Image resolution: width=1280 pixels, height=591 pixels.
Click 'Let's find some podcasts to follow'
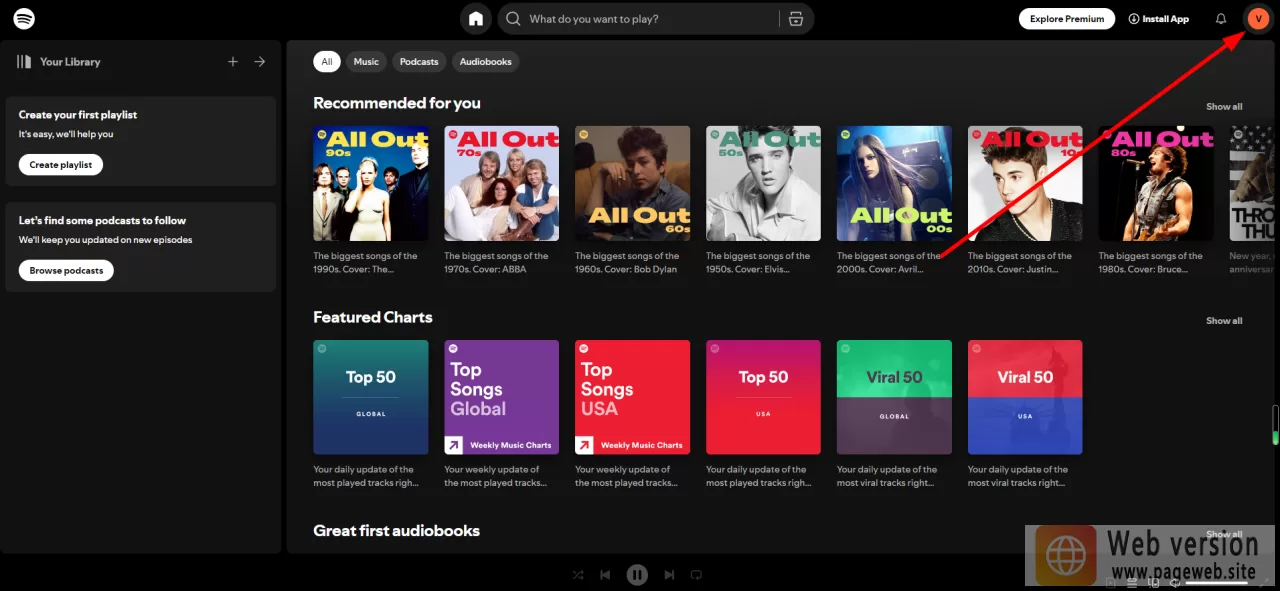click(102, 221)
